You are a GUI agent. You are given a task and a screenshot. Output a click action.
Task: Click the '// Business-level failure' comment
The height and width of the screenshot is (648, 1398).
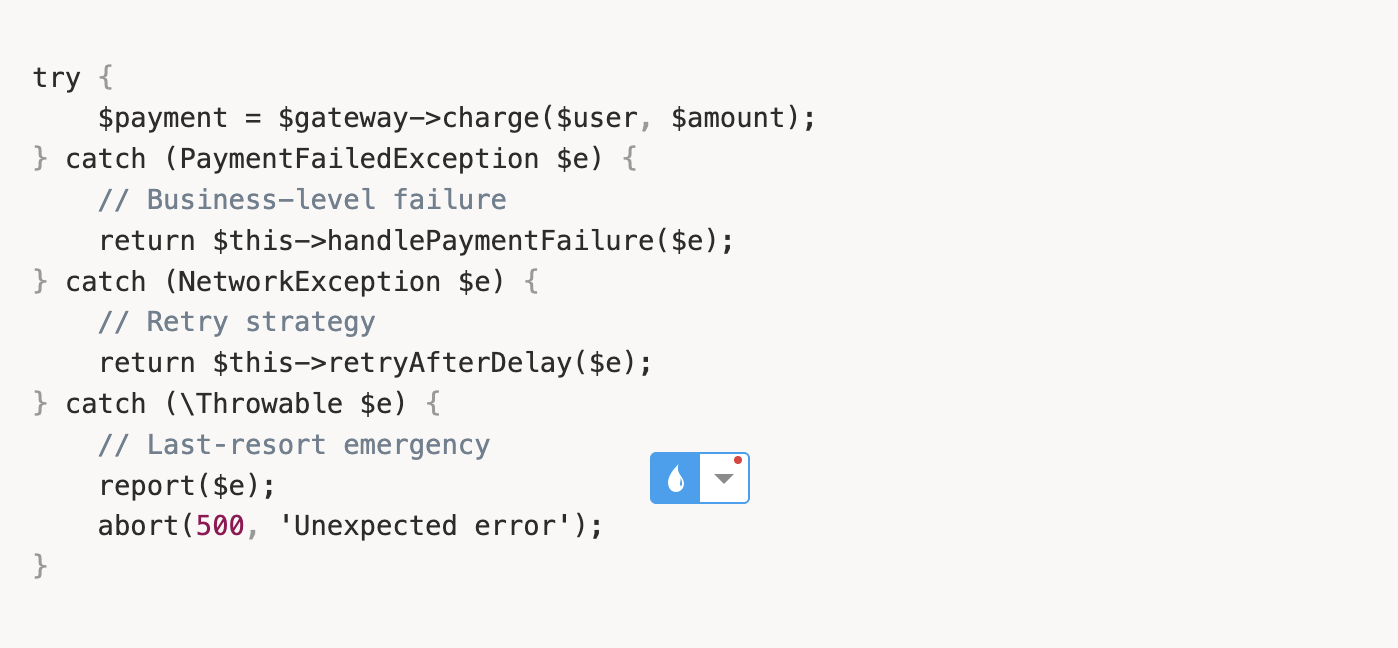[x=302, y=200]
